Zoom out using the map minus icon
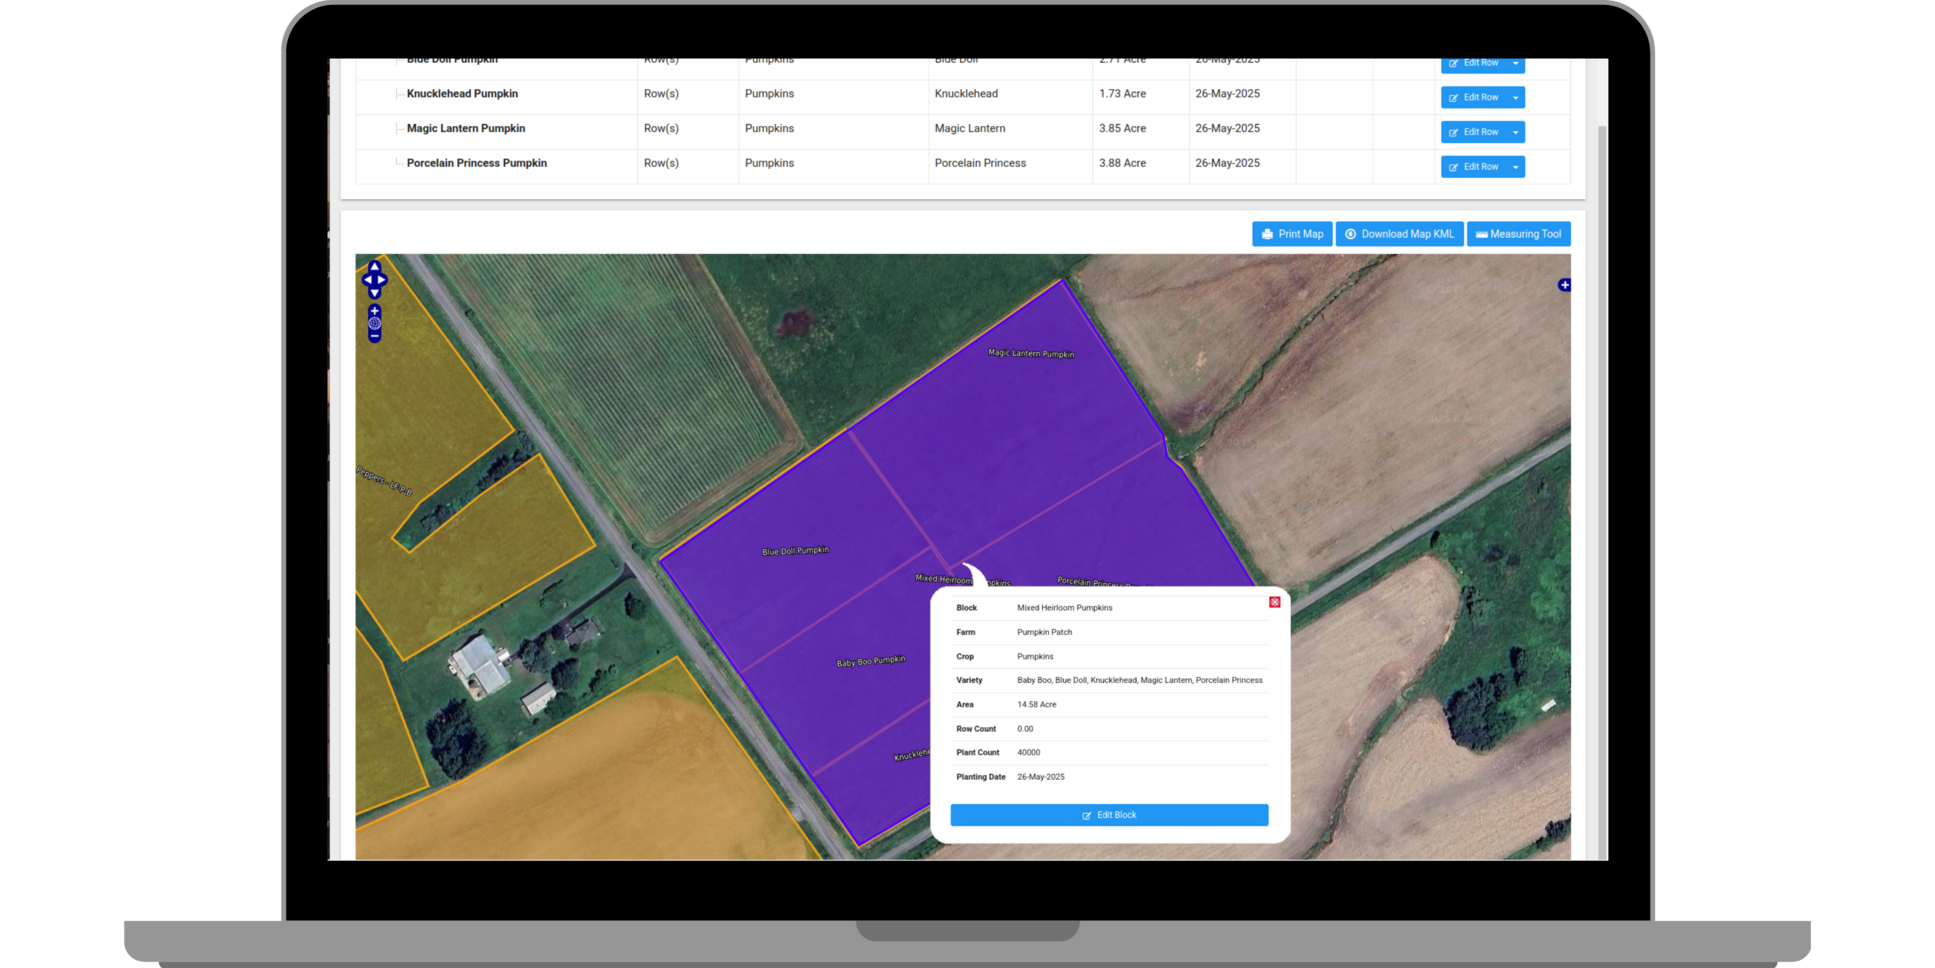 click(x=374, y=336)
